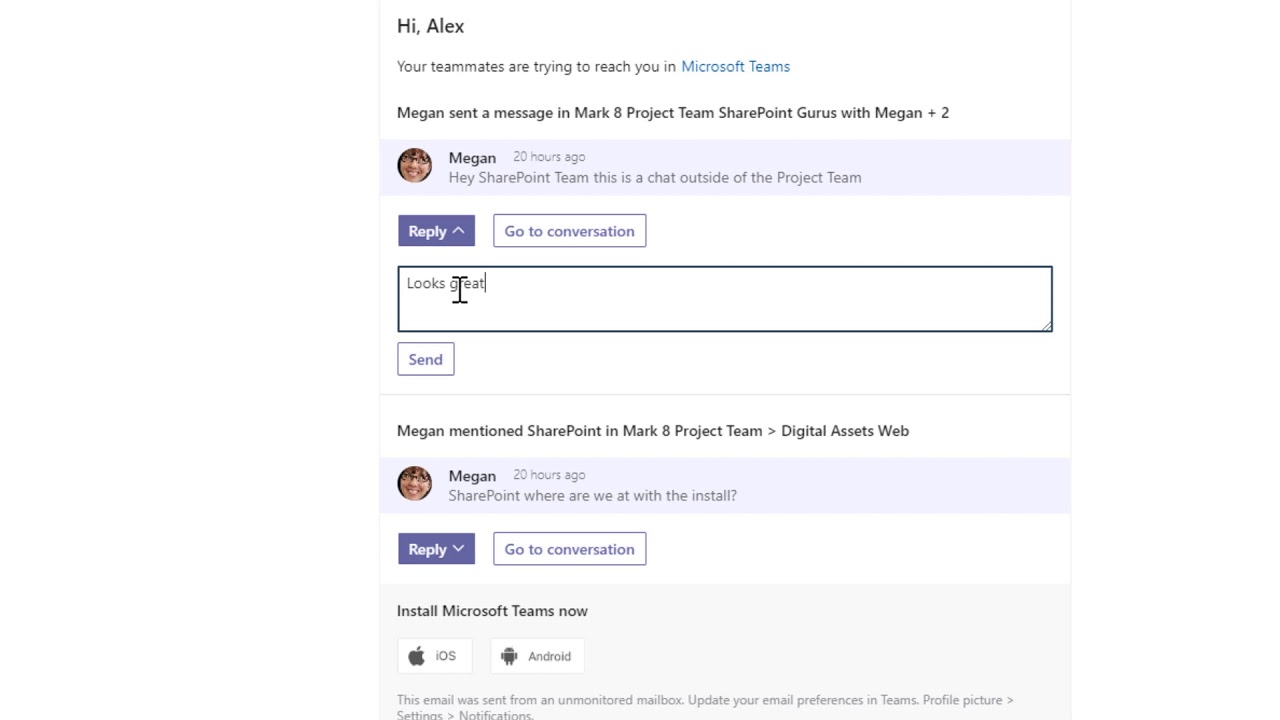1280x720 pixels.
Task: Open the iOS install button
Action: pos(434,656)
